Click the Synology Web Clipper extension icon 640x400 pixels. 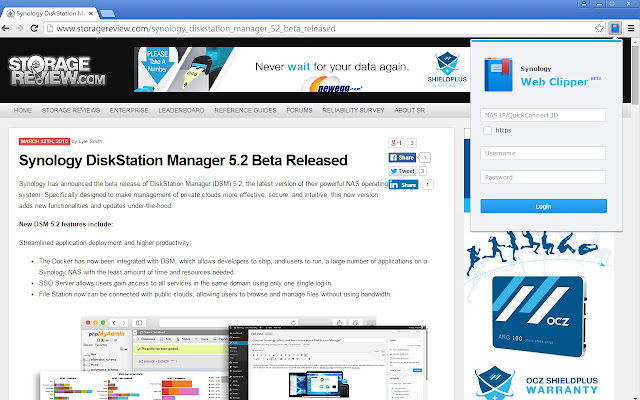tap(615, 28)
